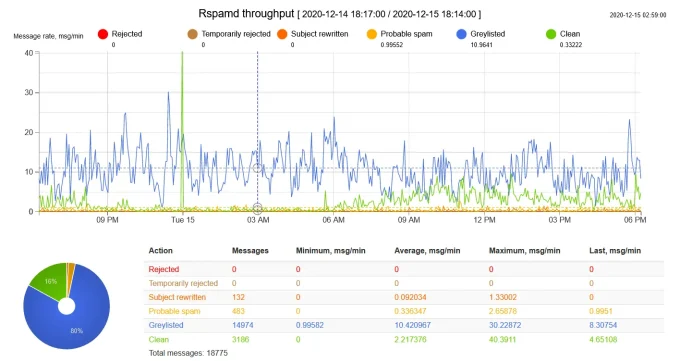
Task: Click the Greylisted maximum value 30.22872
Action: coord(505,325)
